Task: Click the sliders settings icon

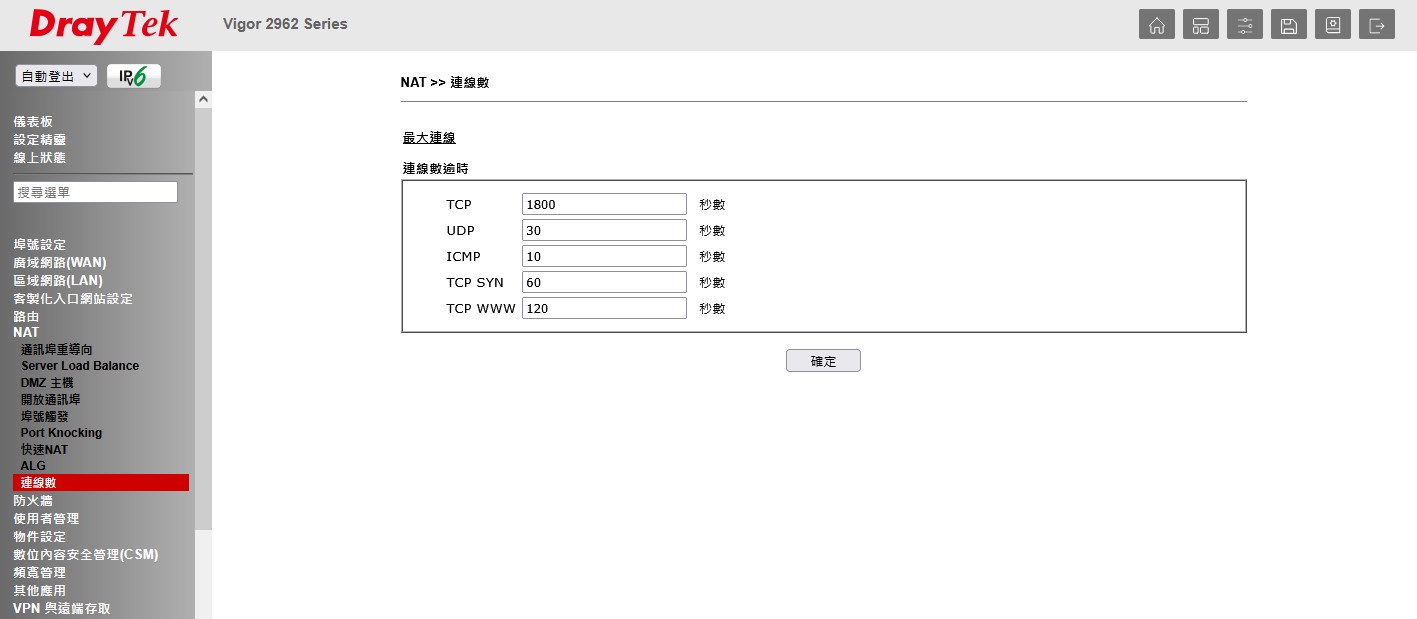Action: point(1244,25)
